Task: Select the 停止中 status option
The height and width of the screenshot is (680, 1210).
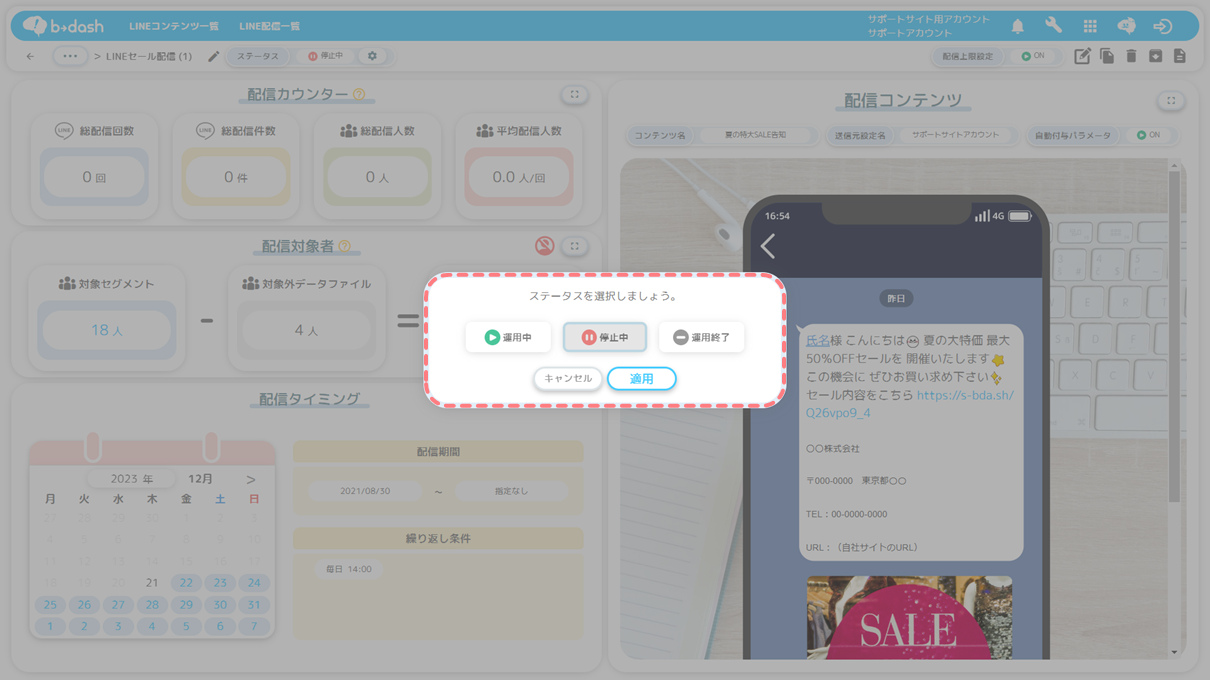Action: pyautogui.click(x=605, y=337)
